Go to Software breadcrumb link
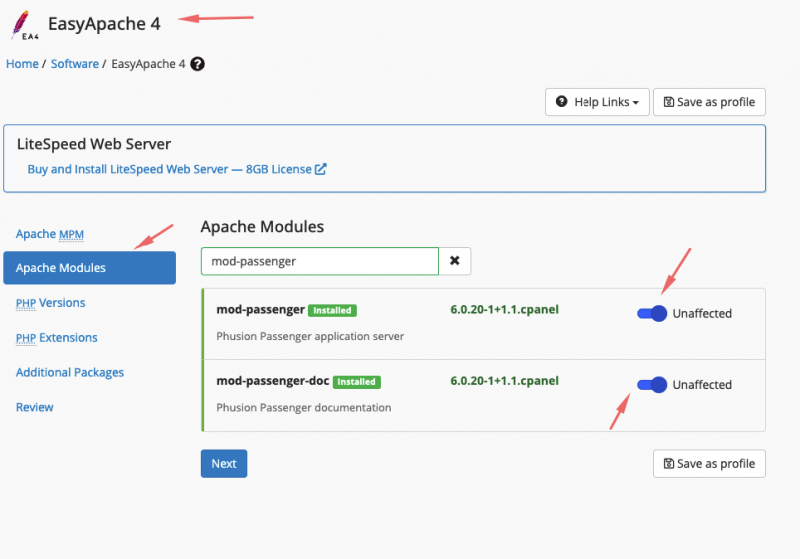 click(x=74, y=64)
